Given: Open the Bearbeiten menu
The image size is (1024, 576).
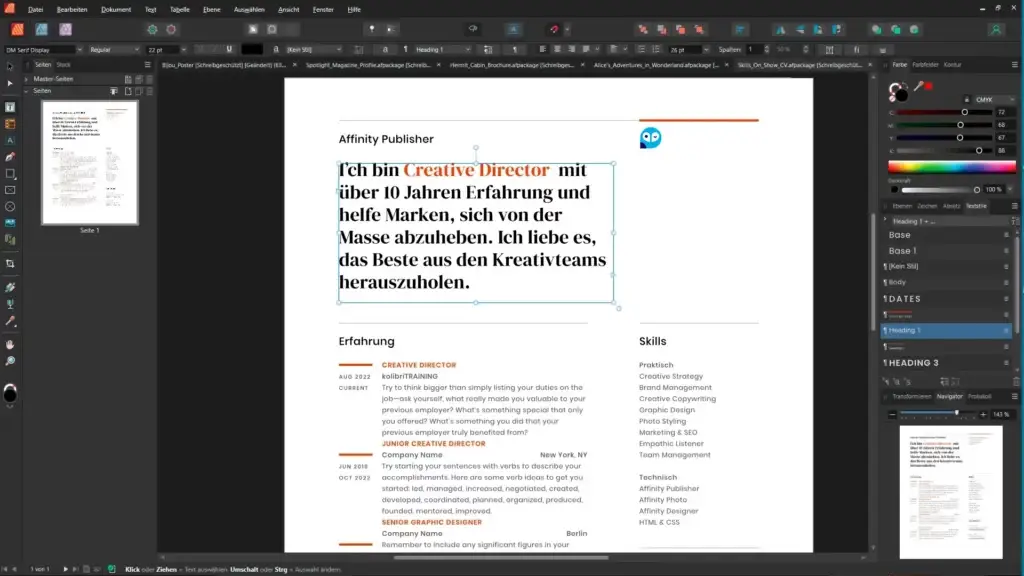Looking at the screenshot, I should [x=72, y=9].
